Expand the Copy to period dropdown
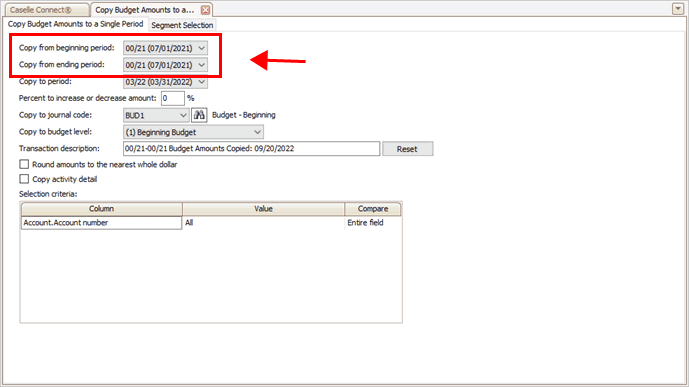Screen dimensions: 689x387 click(x=165, y=82)
